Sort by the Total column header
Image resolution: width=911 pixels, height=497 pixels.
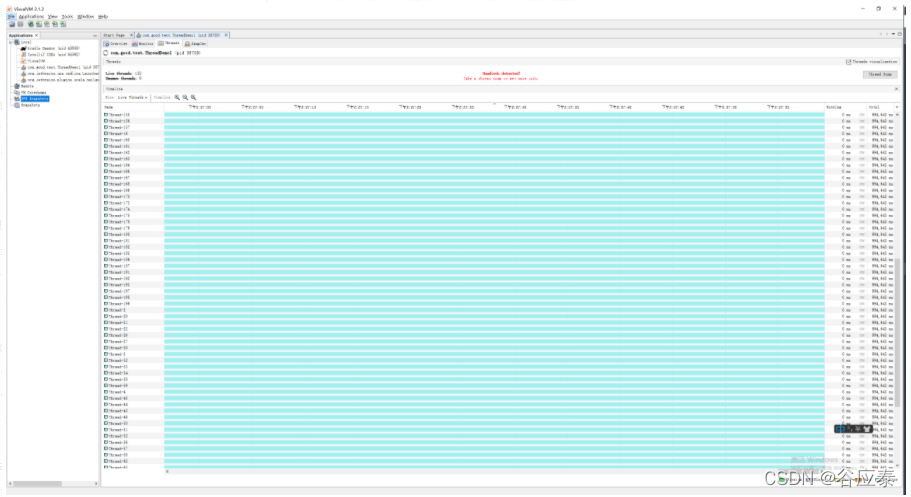(880, 108)
